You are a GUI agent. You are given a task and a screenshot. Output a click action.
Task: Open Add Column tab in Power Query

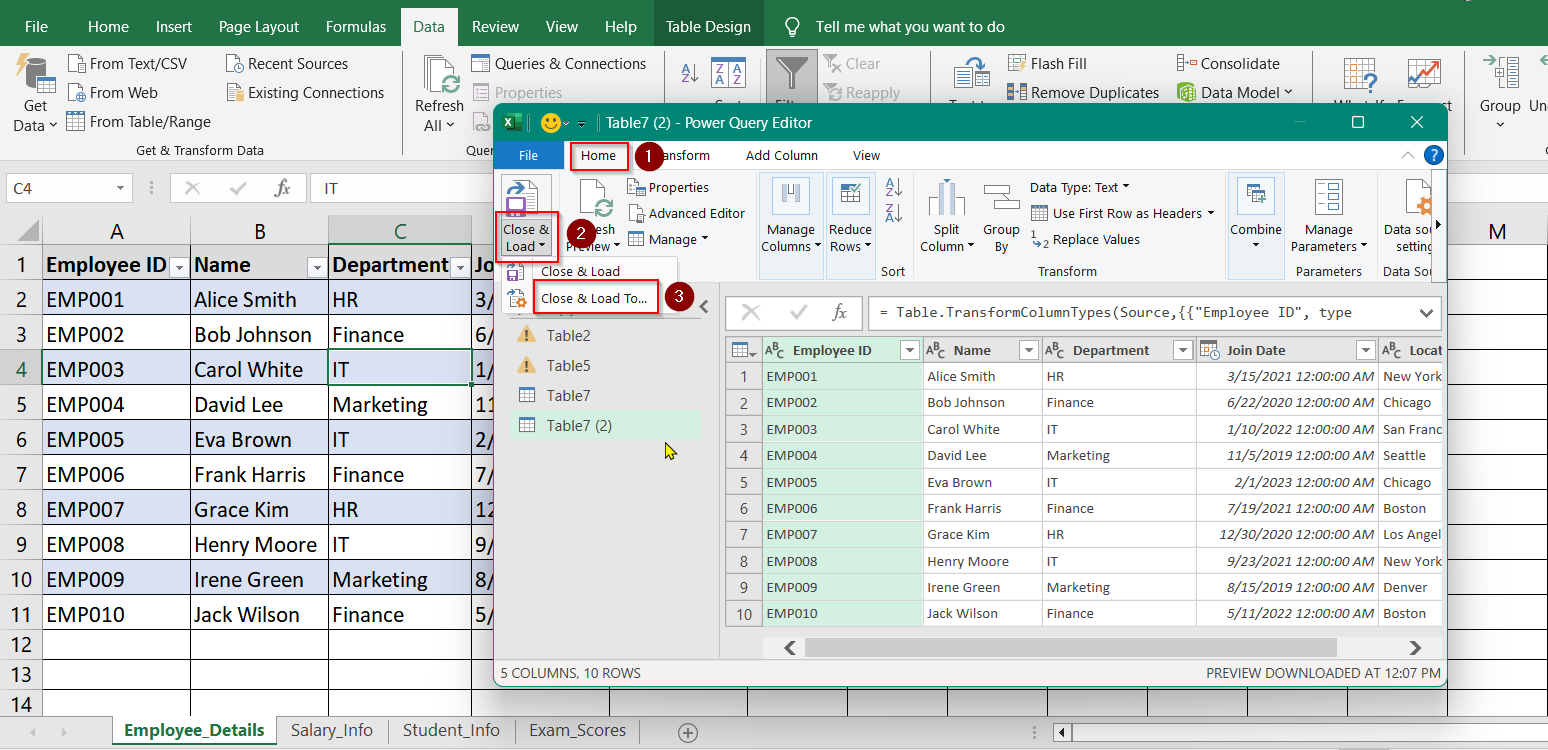[x=781, y=155]
